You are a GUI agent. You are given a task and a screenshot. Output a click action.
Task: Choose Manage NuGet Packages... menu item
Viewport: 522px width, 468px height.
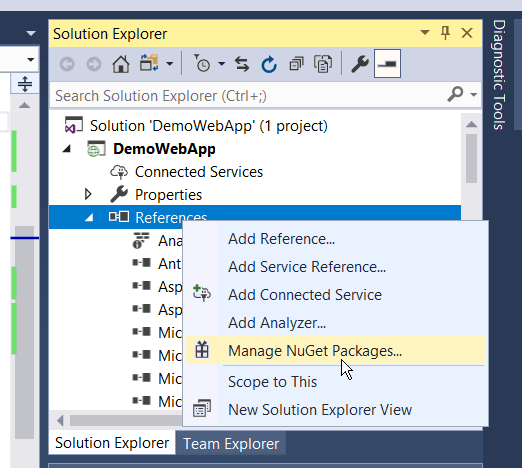click(x=335, y=350)
